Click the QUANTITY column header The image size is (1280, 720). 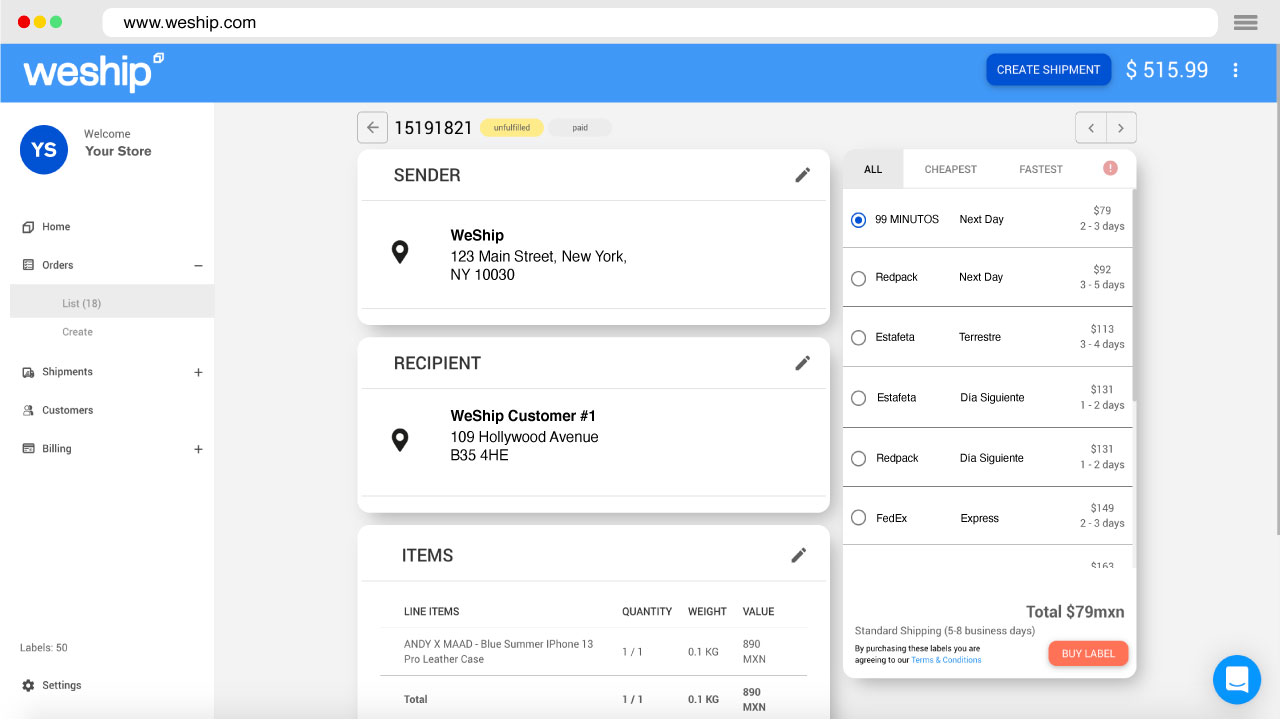tap(647, 612)
